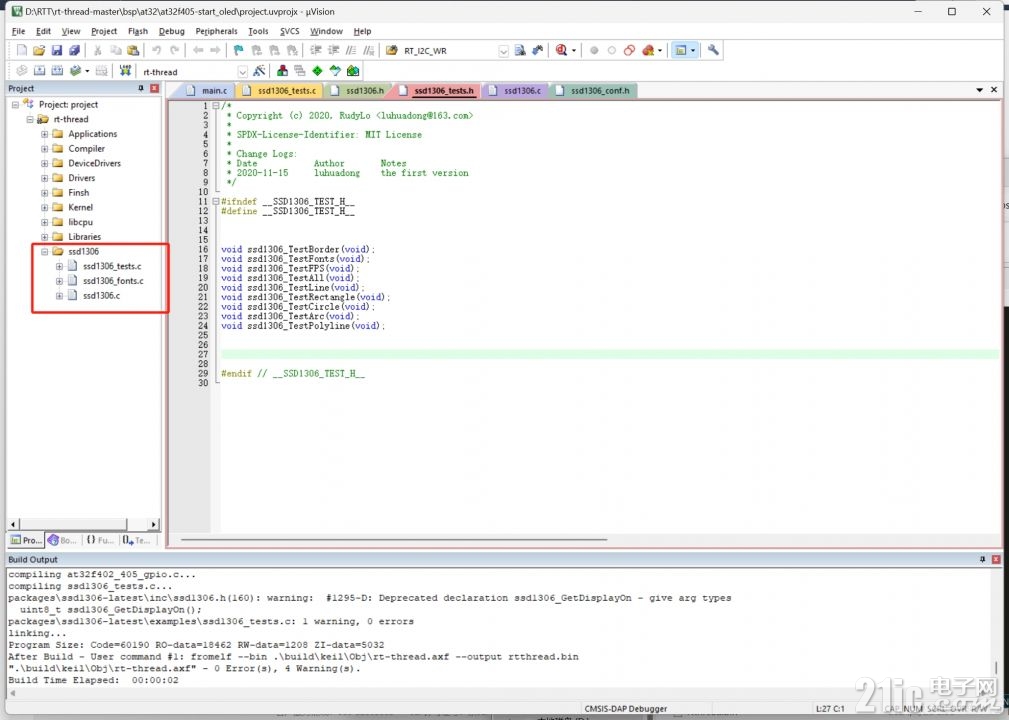The width and height of the screenshot is (1009, 720).
Task: Collapse the rt-thread target node
Action: tap(30, 119)
